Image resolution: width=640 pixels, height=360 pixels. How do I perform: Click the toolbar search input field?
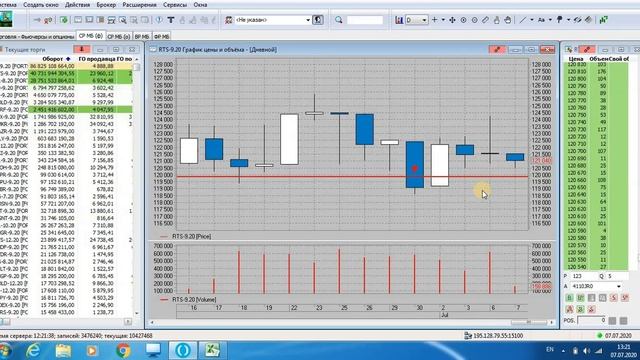365,20
